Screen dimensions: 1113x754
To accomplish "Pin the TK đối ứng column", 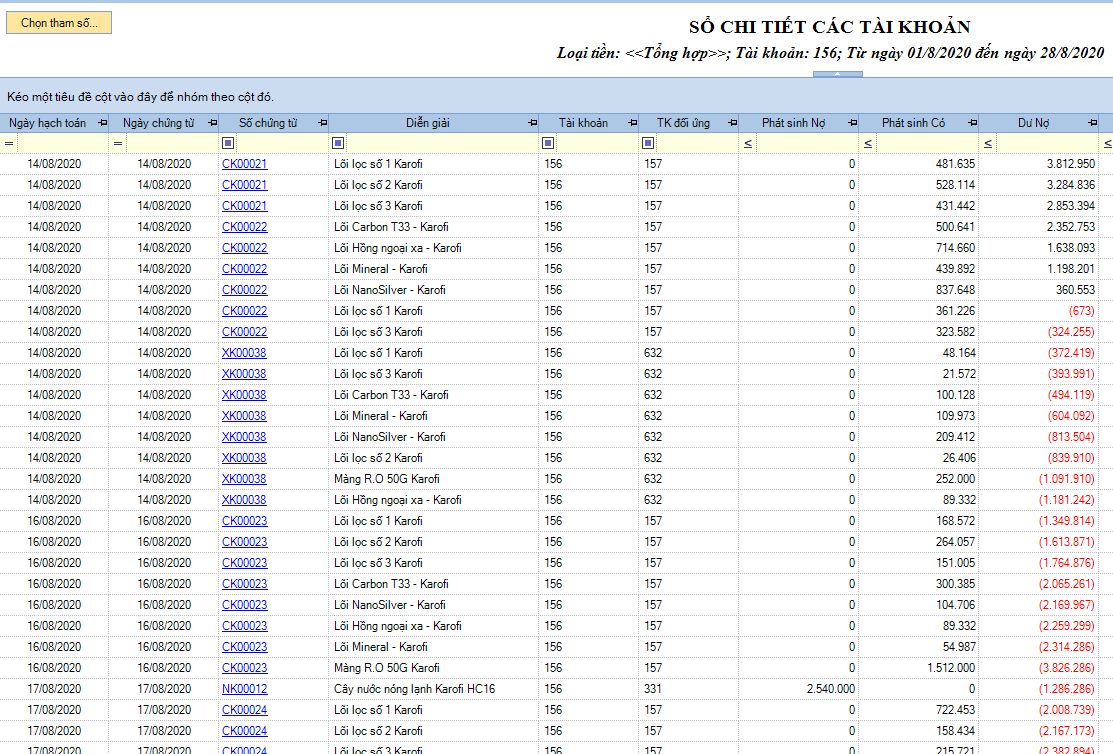I will pos(731,123).
